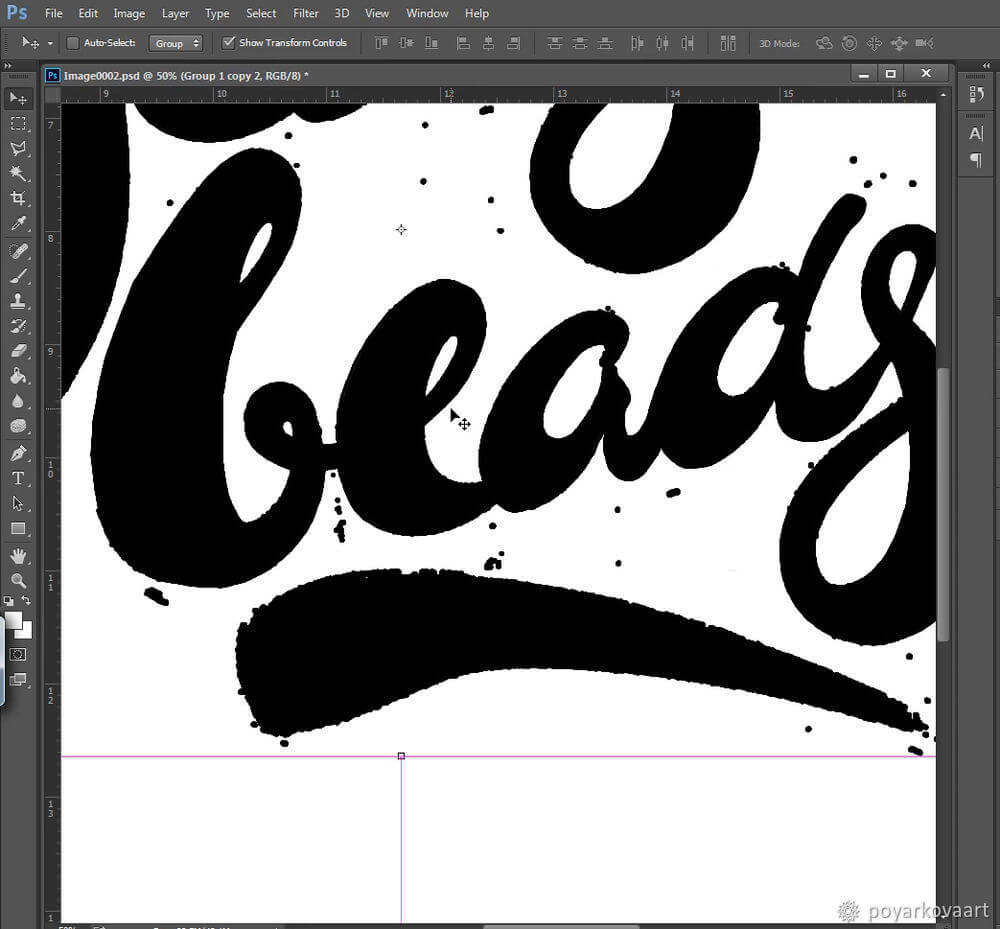Select the Blur tool
The height and width of the screenshot is (929, 1000).
[18, 400]
